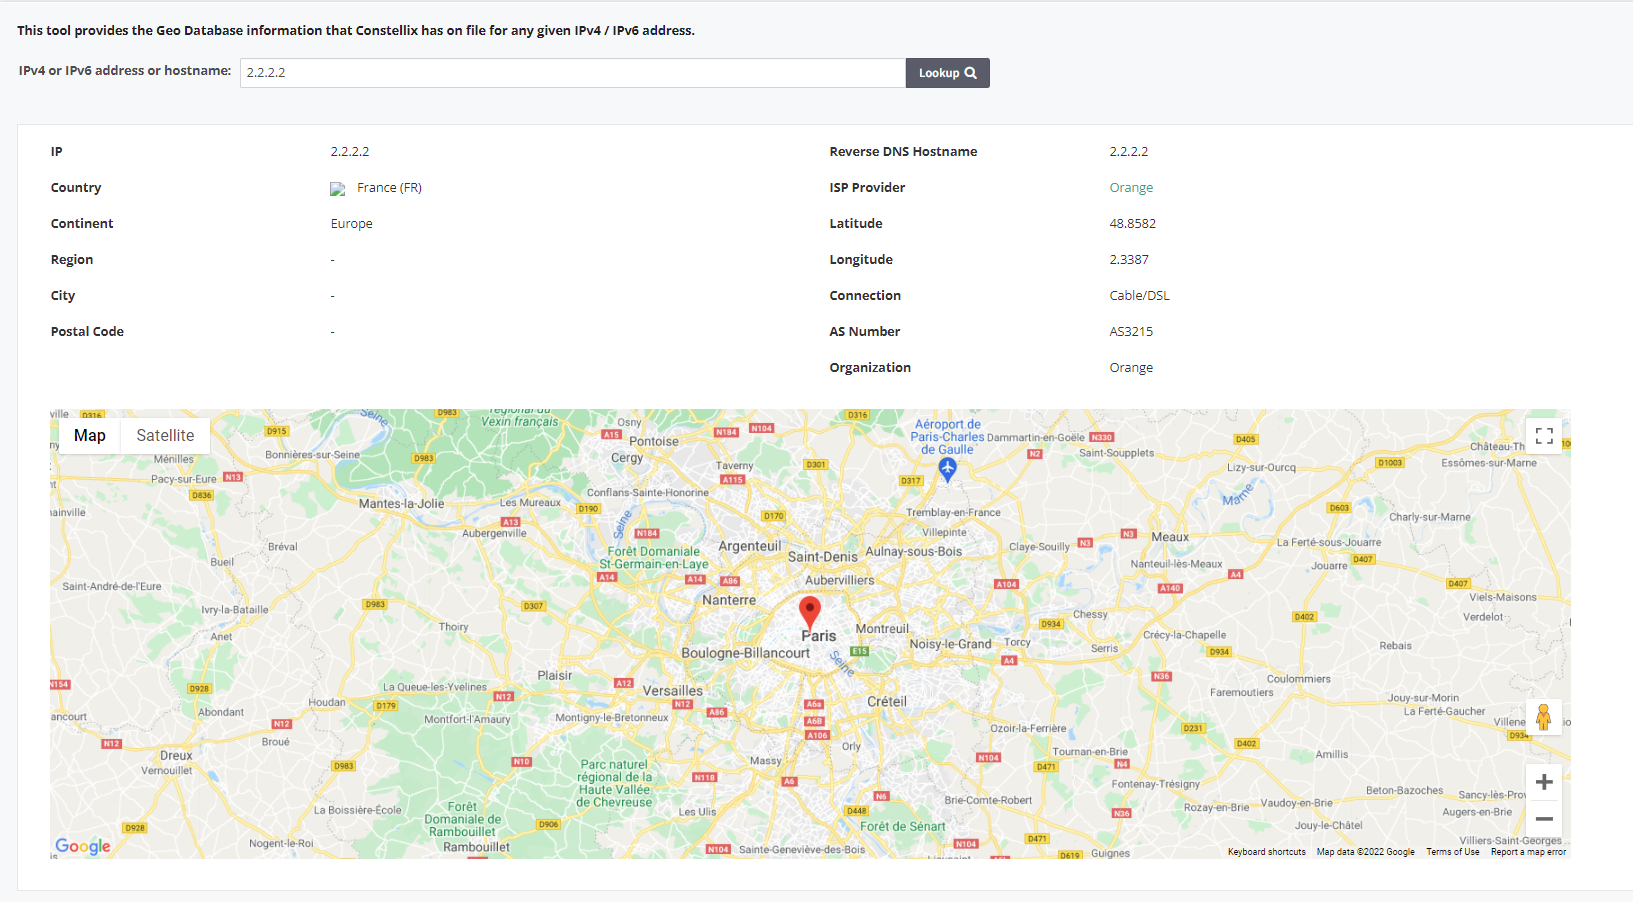Open the Google logo link on map
This screenshot has height=902, width=1633.
pos(83,846)
